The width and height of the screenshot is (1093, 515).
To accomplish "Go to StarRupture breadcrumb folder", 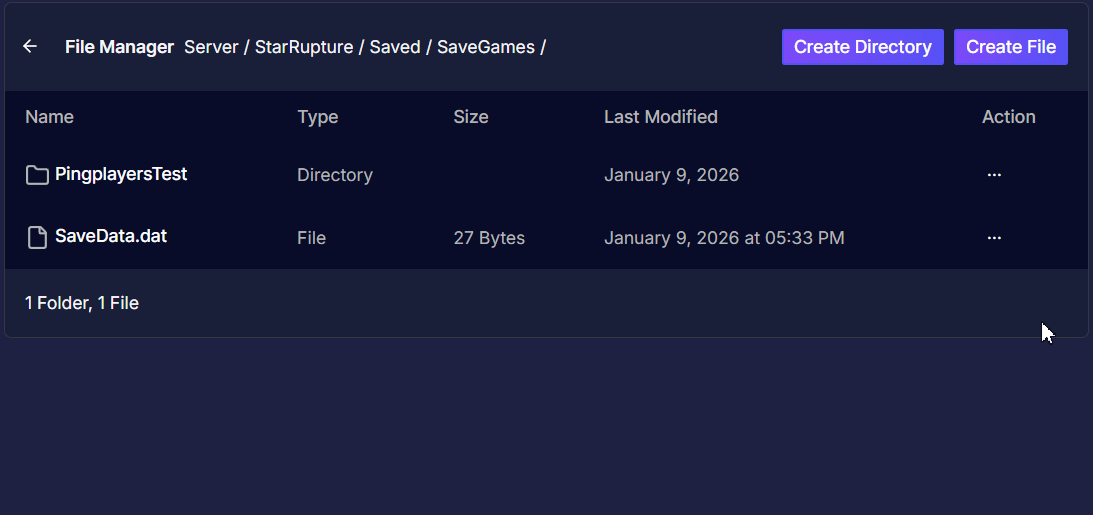I will [x=303, y=47].
